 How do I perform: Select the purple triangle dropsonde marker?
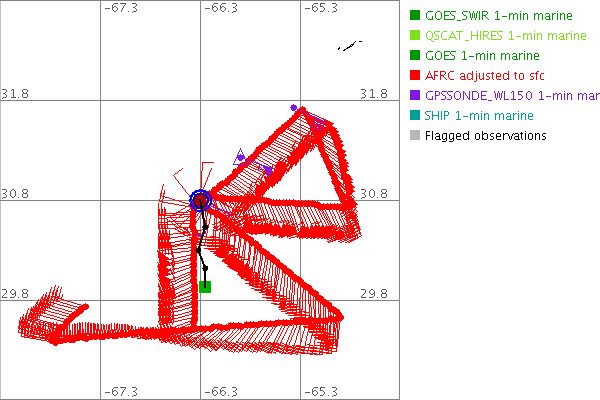click(x=240, y=157)
